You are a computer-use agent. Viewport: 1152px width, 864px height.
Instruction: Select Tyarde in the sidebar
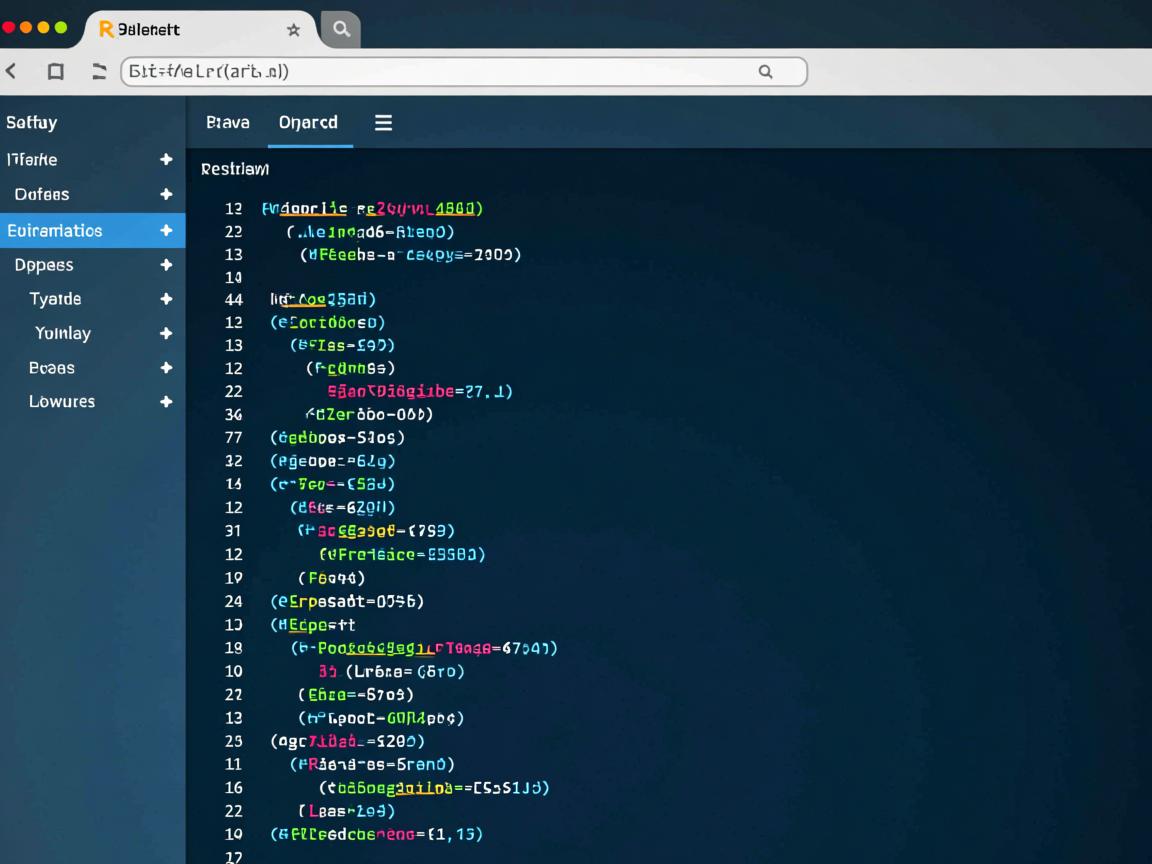(x=55, y=299)
